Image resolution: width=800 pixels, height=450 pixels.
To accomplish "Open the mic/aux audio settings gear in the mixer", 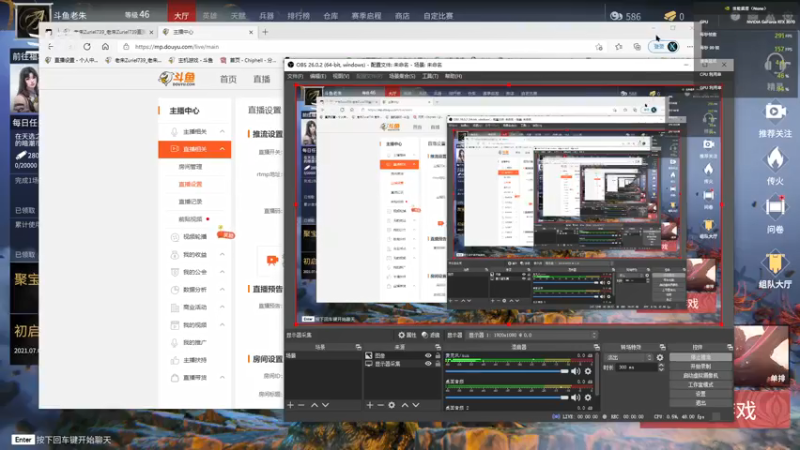I will point(588,371).
